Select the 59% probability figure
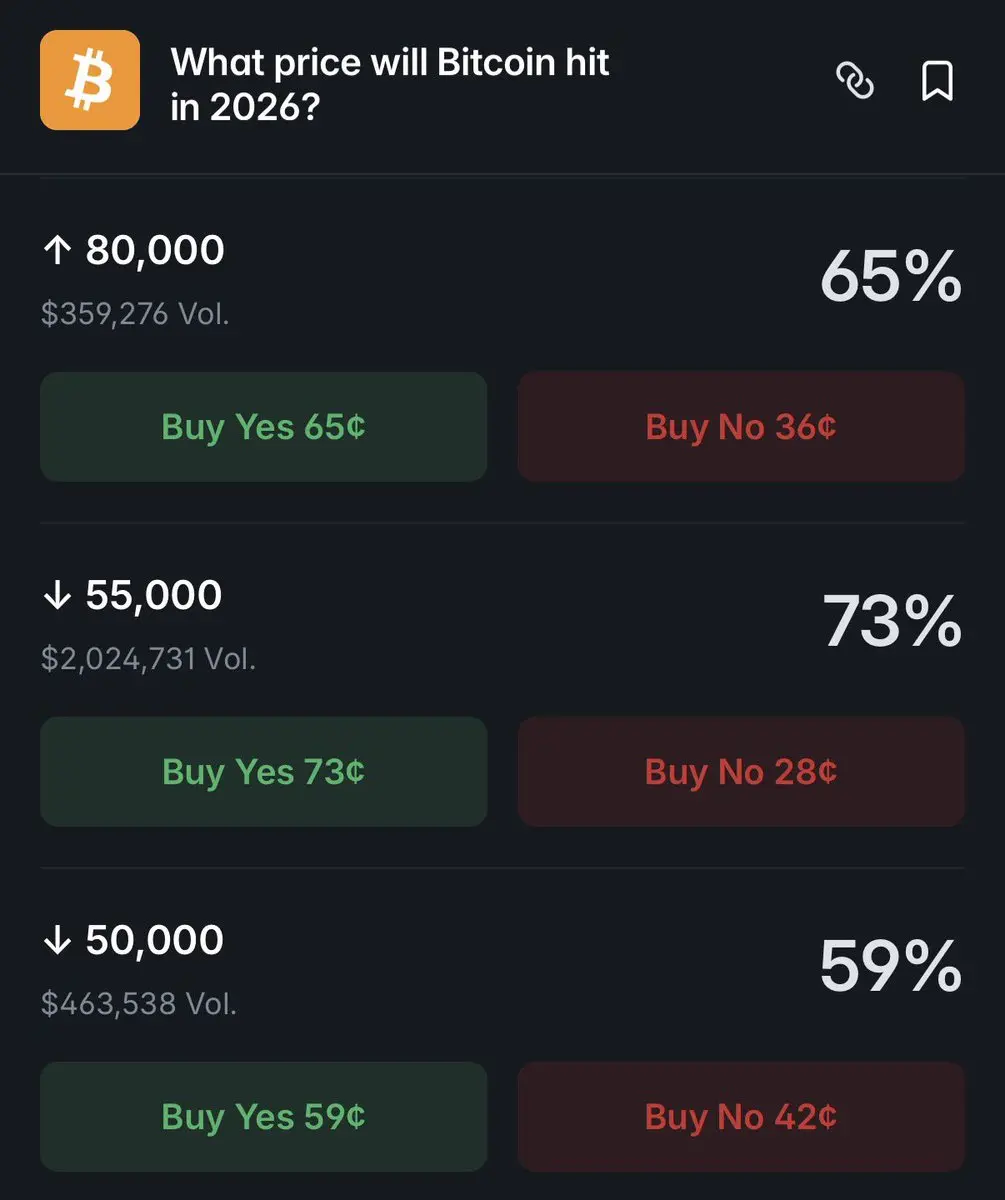1005x1200 pixels. click(x=891, y=967)
